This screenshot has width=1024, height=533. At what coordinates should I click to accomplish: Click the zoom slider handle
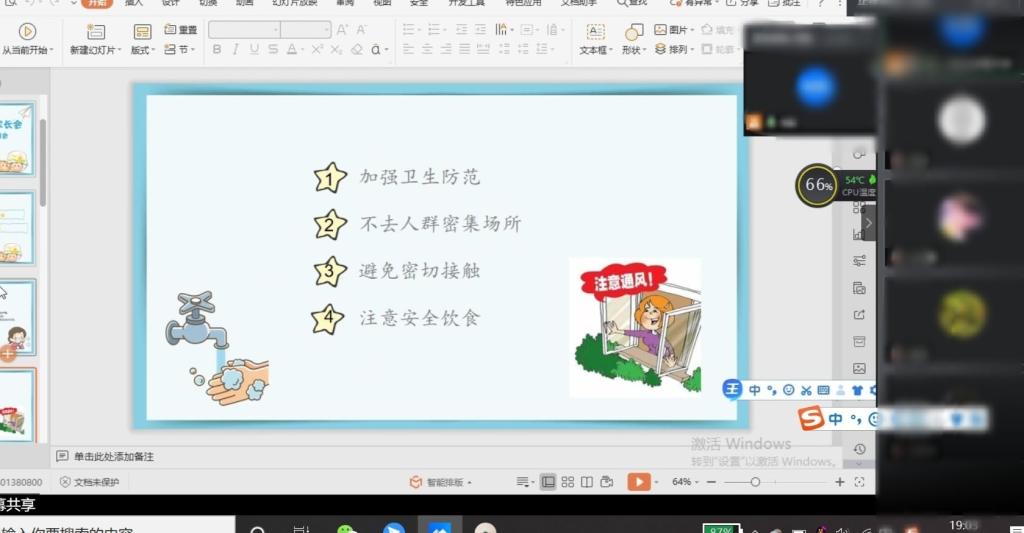tap(755, 482)
